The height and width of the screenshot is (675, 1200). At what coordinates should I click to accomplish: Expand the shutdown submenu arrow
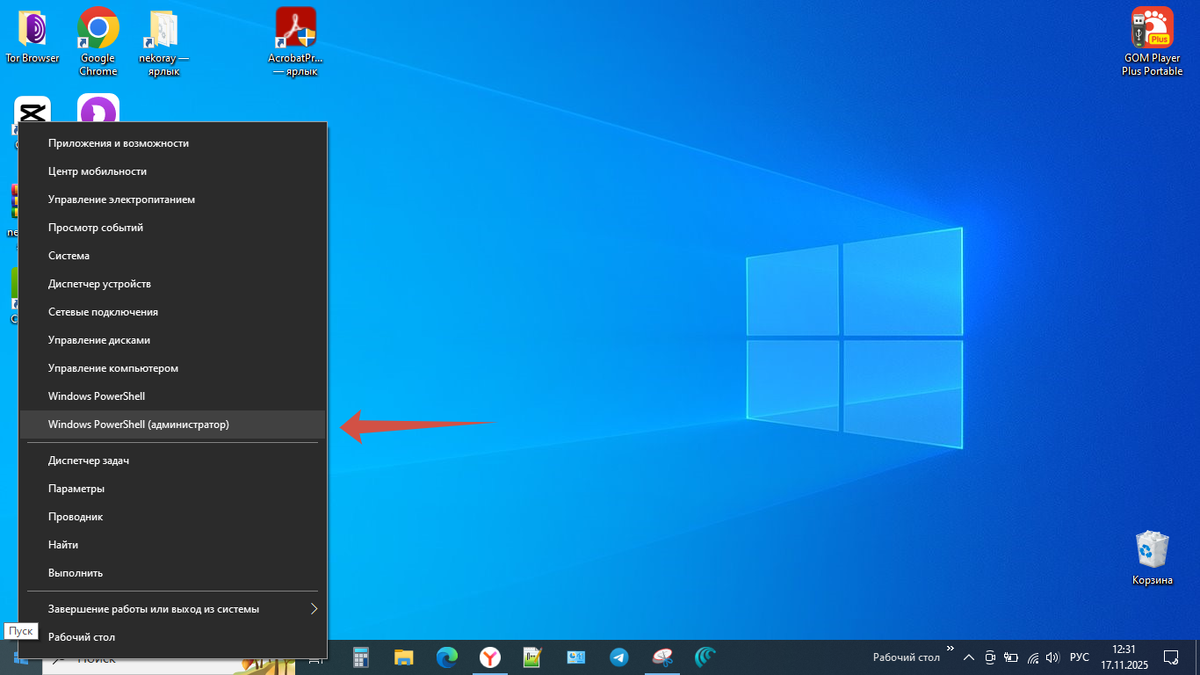pyautogui.click(x=313, y=607)
